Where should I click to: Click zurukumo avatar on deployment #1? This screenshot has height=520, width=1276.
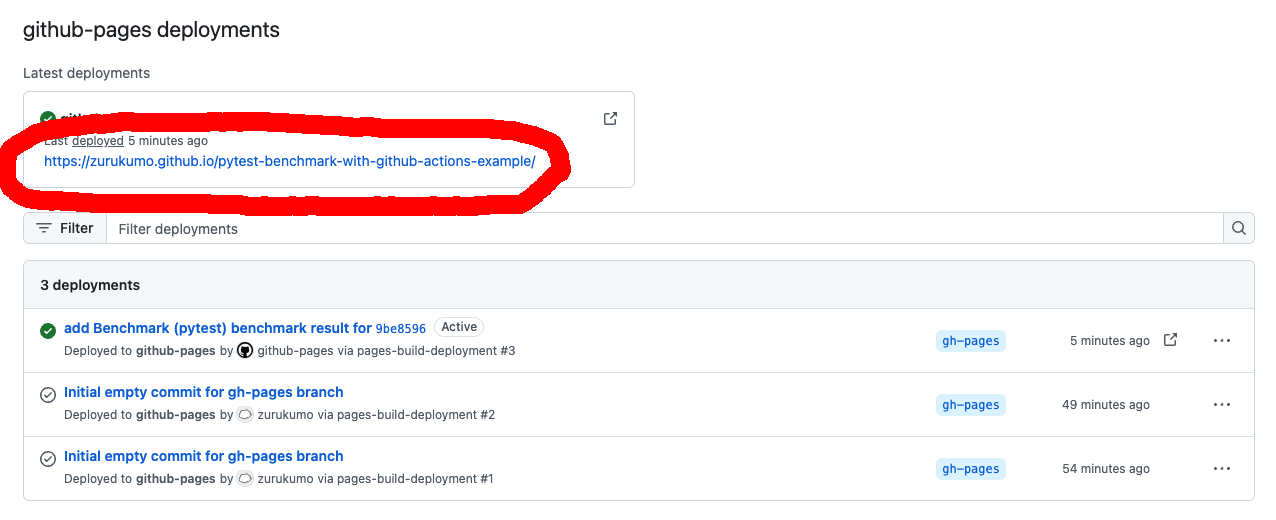pos(245,479)
